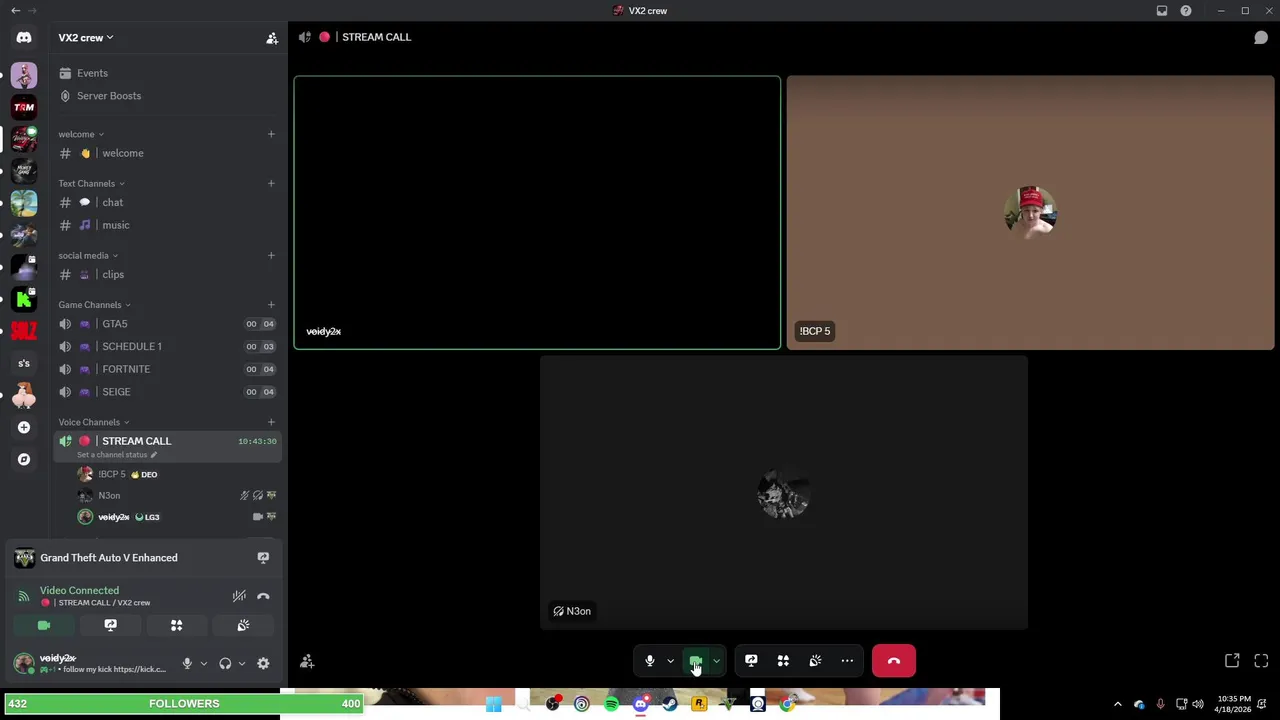Image resolution: width=1280 pixels, height=720 pixels.
Task: Open Discover servers compass icon
Action: pyautogui.click(x=24, y=459)
